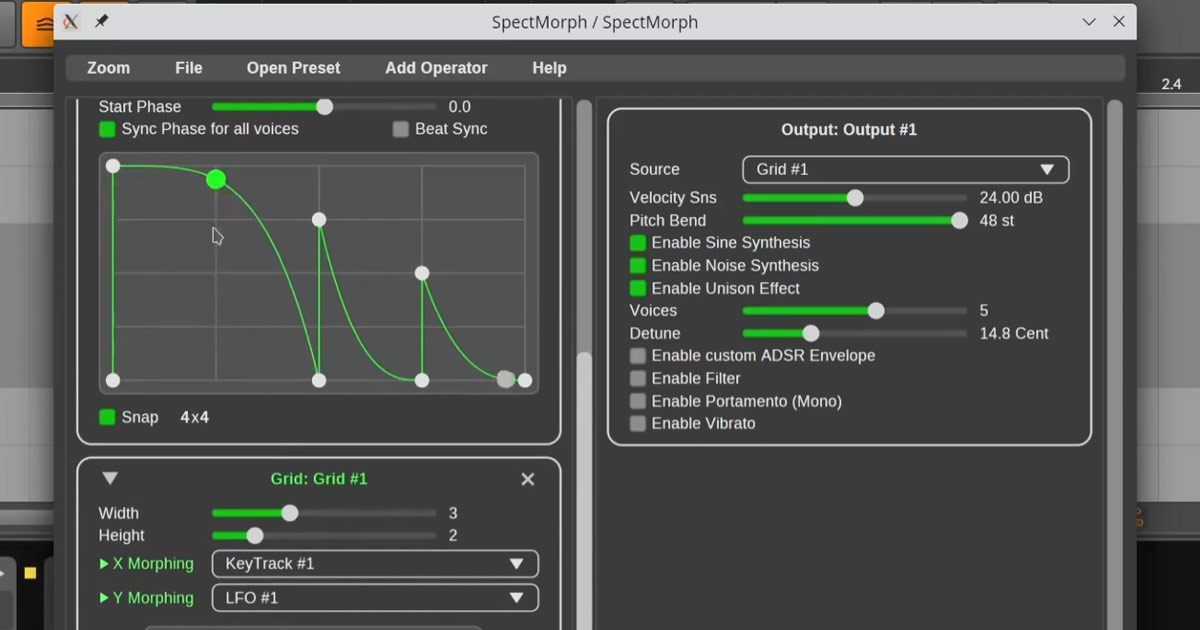Close the Grid: Grid #1 panel
1200x630 pixels.
pyautogui.click(x=527, y=479)
